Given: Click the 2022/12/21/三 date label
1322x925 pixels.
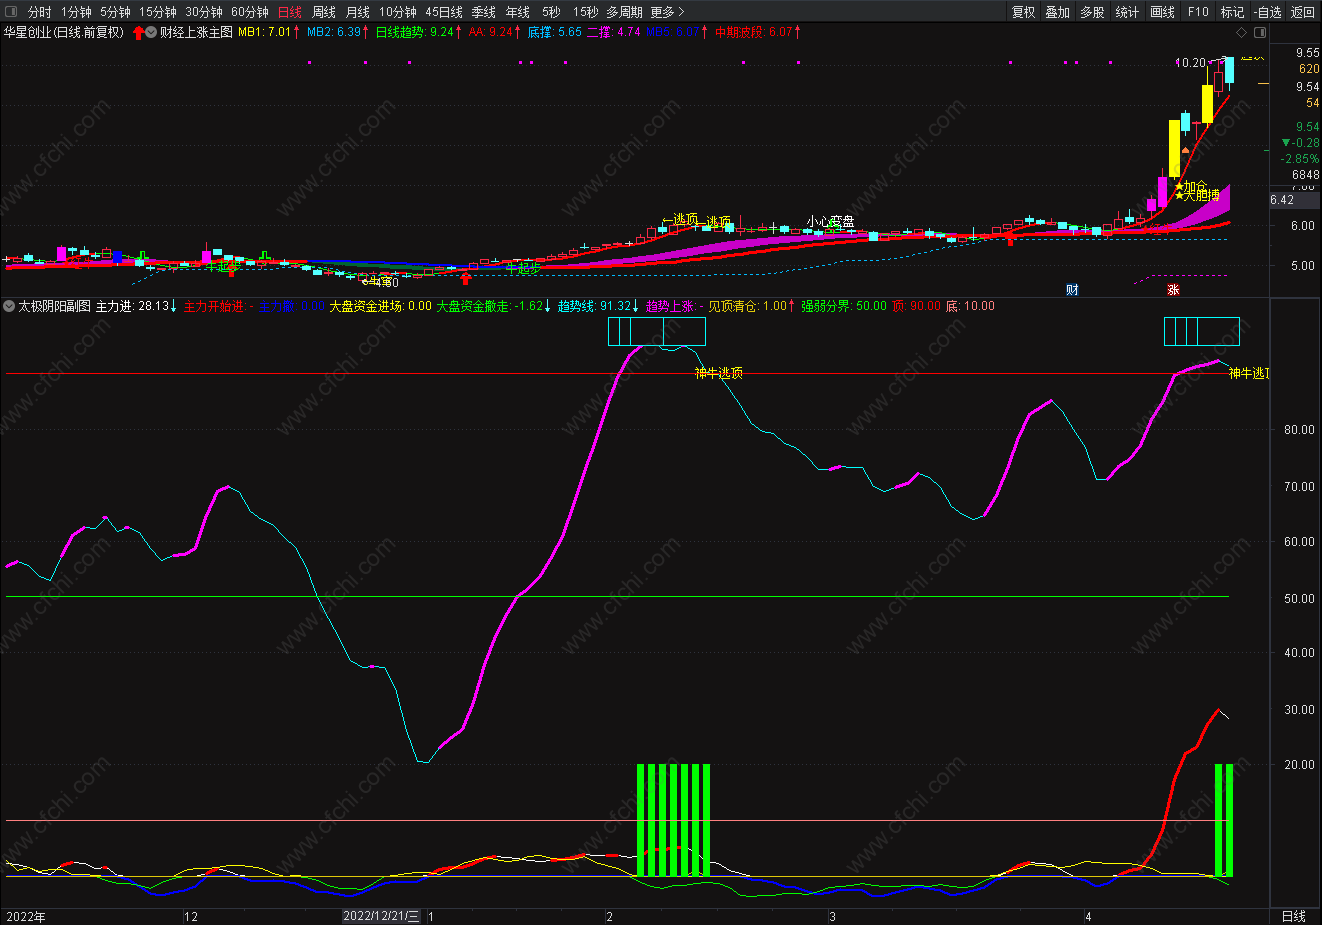Looking at the screenshot, I should pos(381,916).
